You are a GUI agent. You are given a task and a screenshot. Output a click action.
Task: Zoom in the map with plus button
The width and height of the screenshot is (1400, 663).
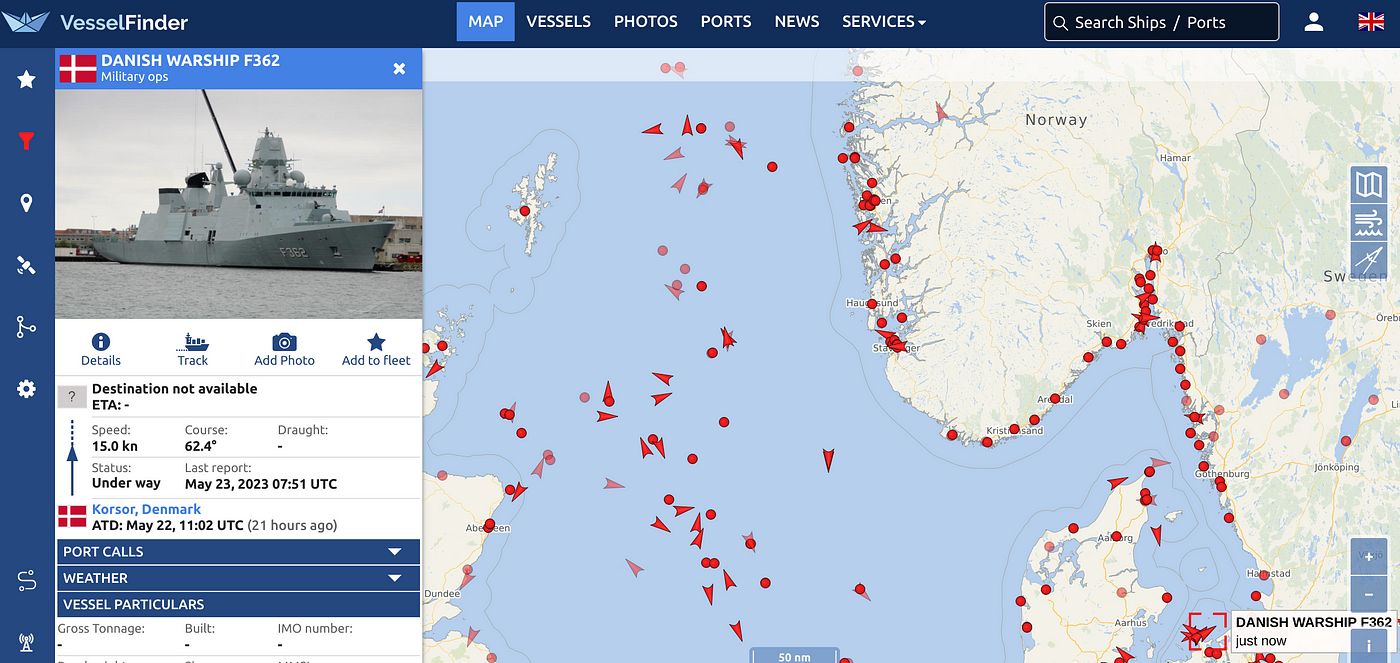(1368, 557)
